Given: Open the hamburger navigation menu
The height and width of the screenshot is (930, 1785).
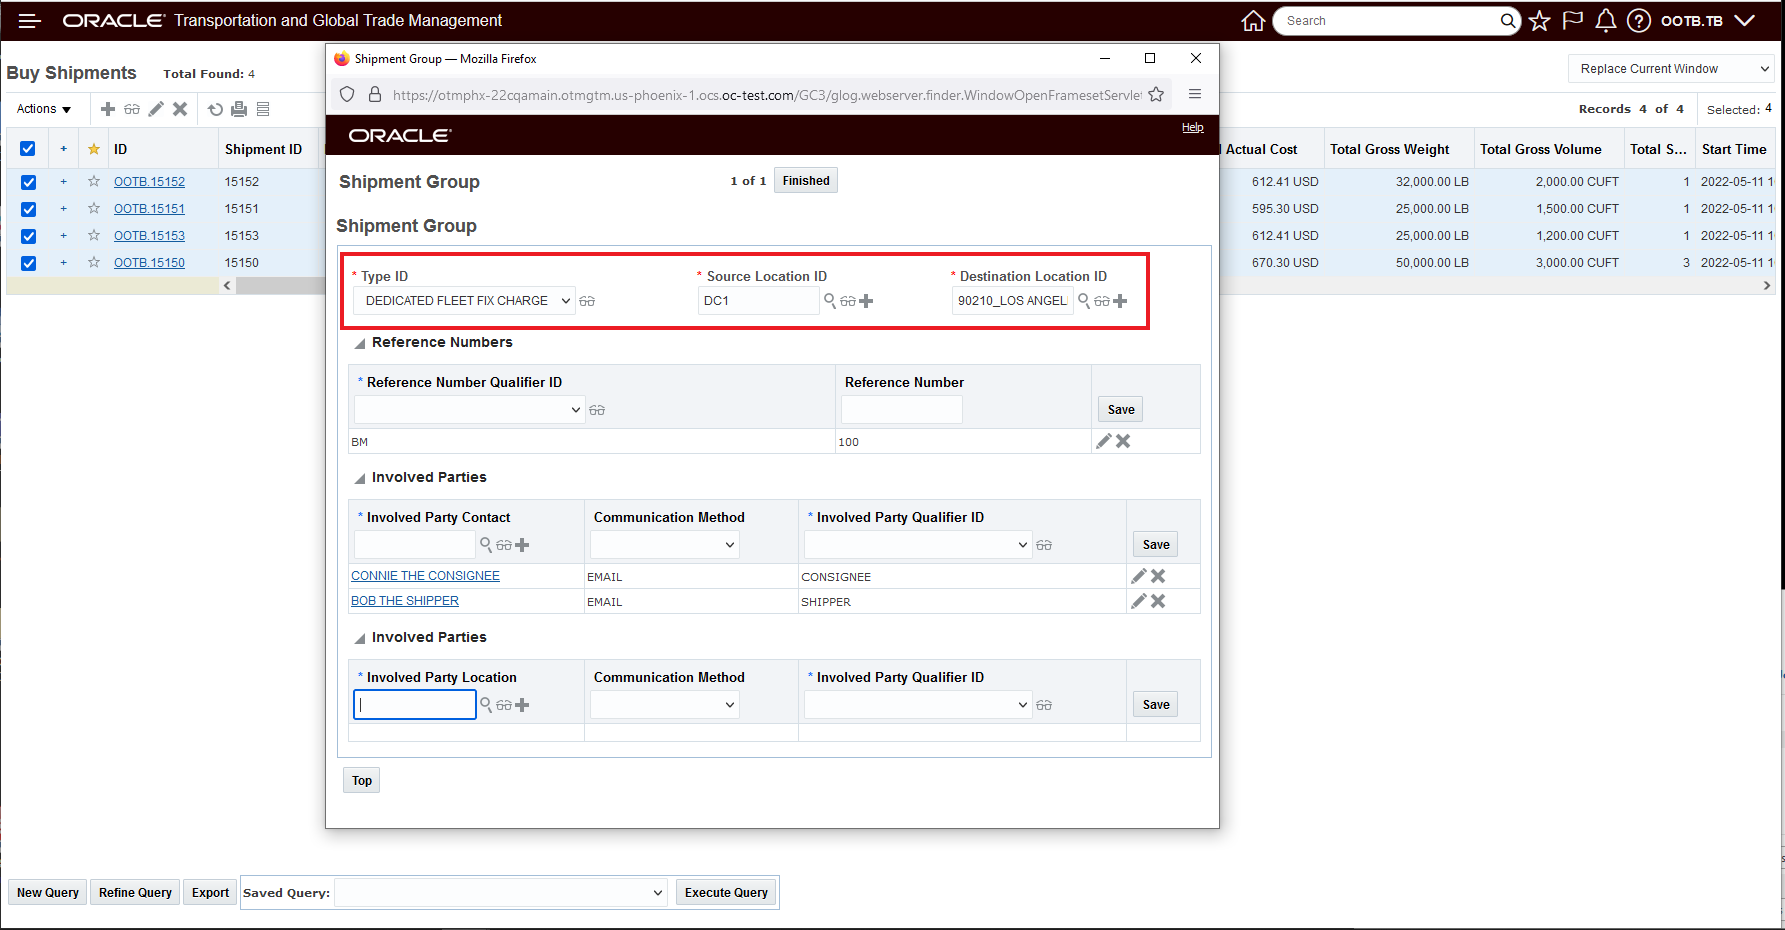Looking at the screenshot, I should tap(30, 21).
